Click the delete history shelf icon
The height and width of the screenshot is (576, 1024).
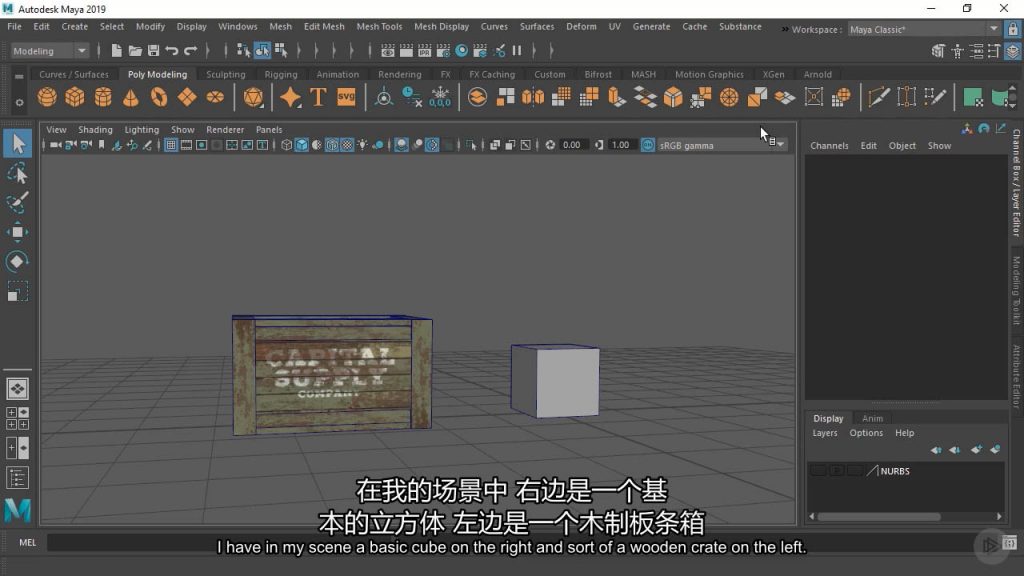click(x=412, y=97)
